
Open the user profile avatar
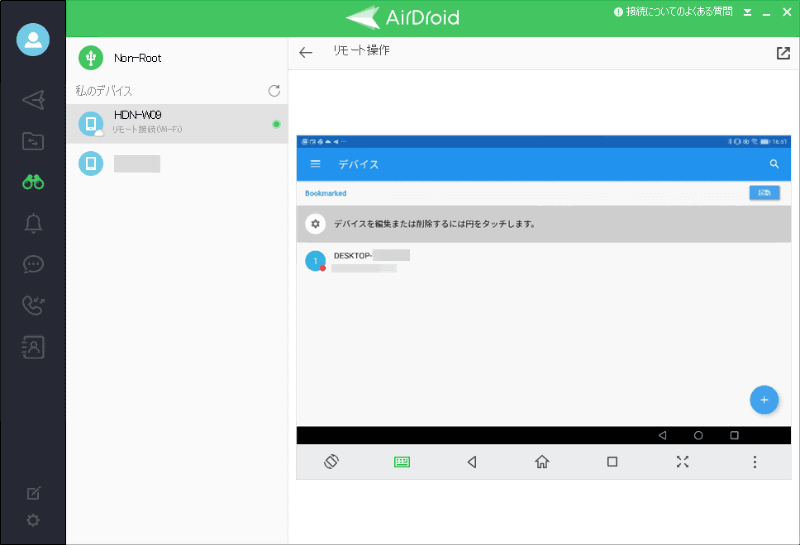(33, 39)
